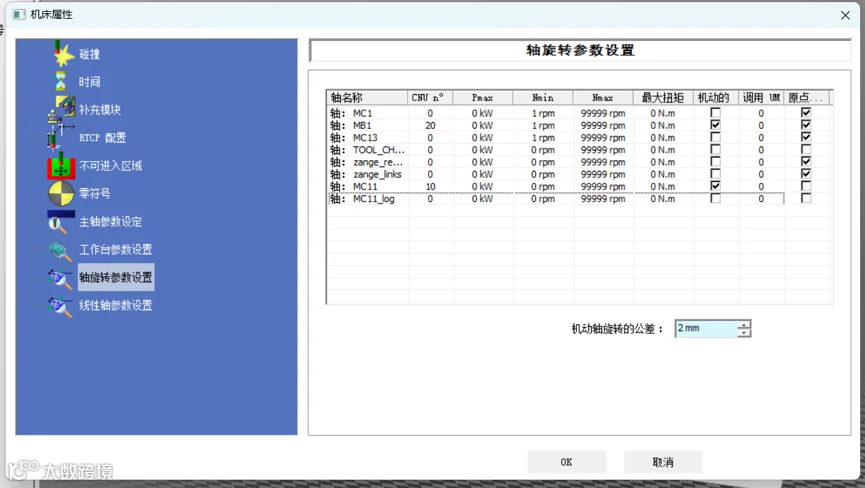Click the 轴旋转参数设置 sidebar icon
This screenshot has width=865, height=488.
point(60,277)
